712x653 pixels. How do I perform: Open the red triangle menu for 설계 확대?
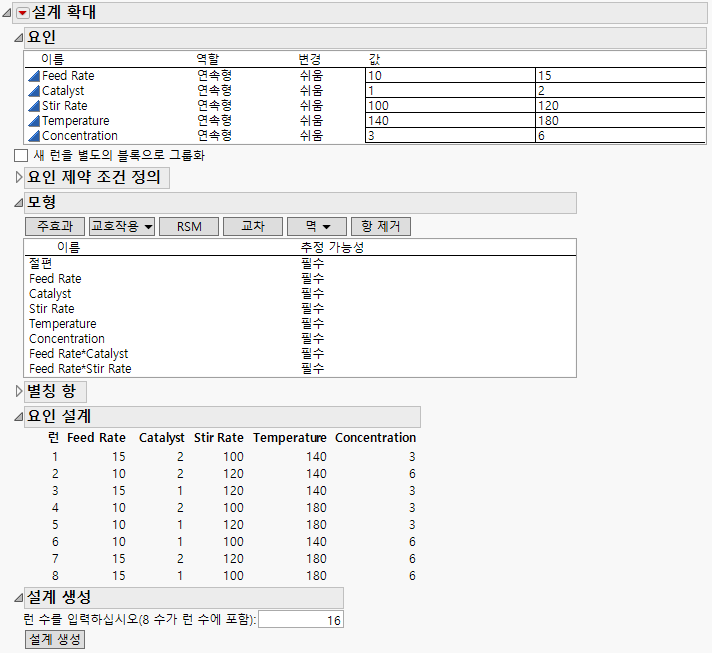[x=23, y=13]
